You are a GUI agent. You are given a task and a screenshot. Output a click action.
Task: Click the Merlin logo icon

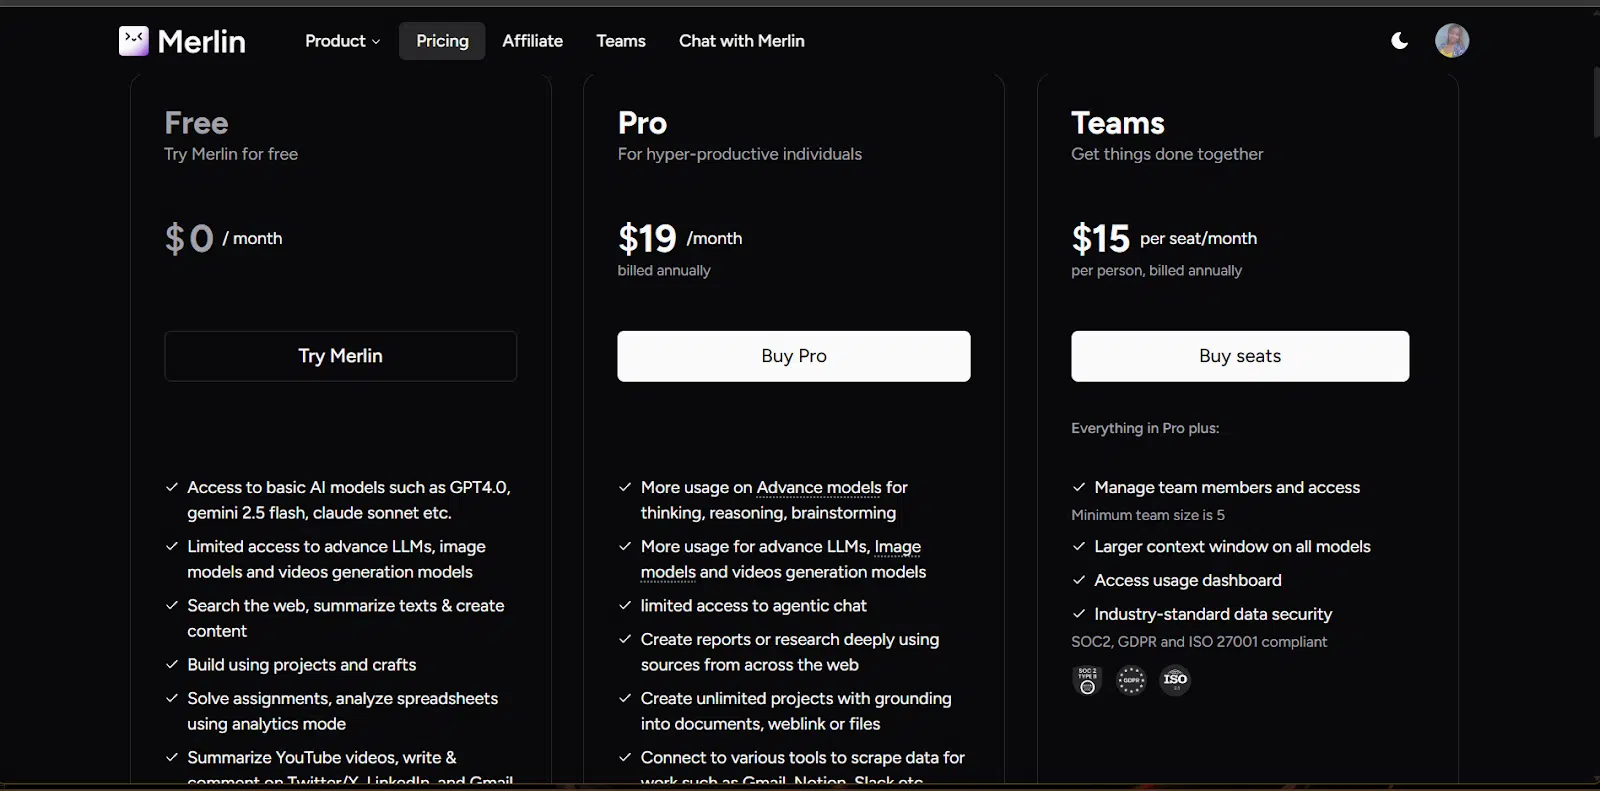pyautogui.click(x=134, y=41)
